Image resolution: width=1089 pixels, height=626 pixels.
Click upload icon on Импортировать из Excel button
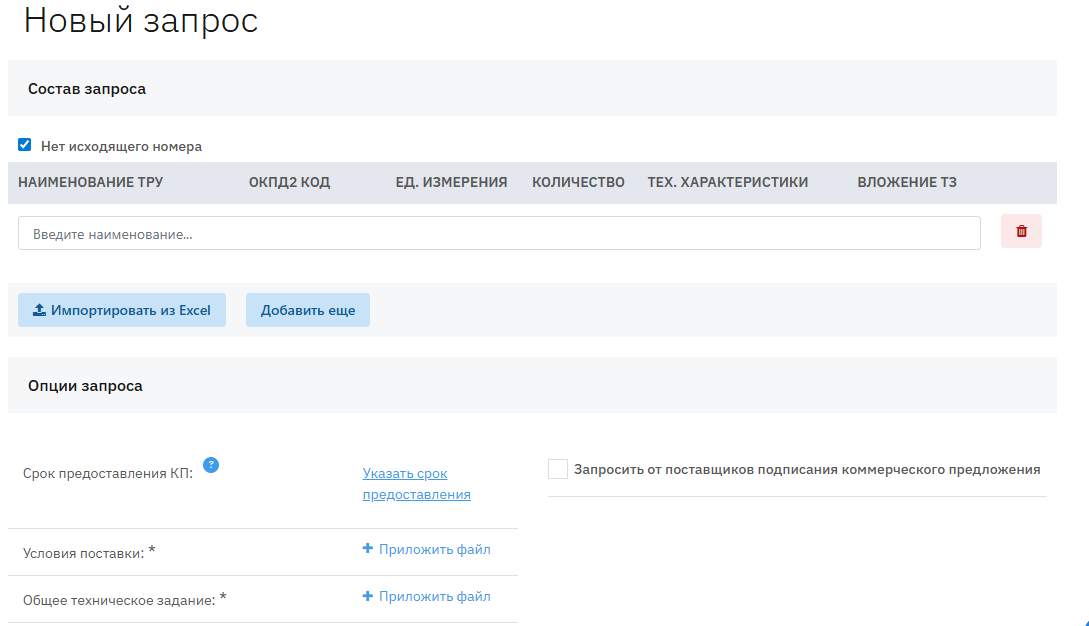click(40, 310)
